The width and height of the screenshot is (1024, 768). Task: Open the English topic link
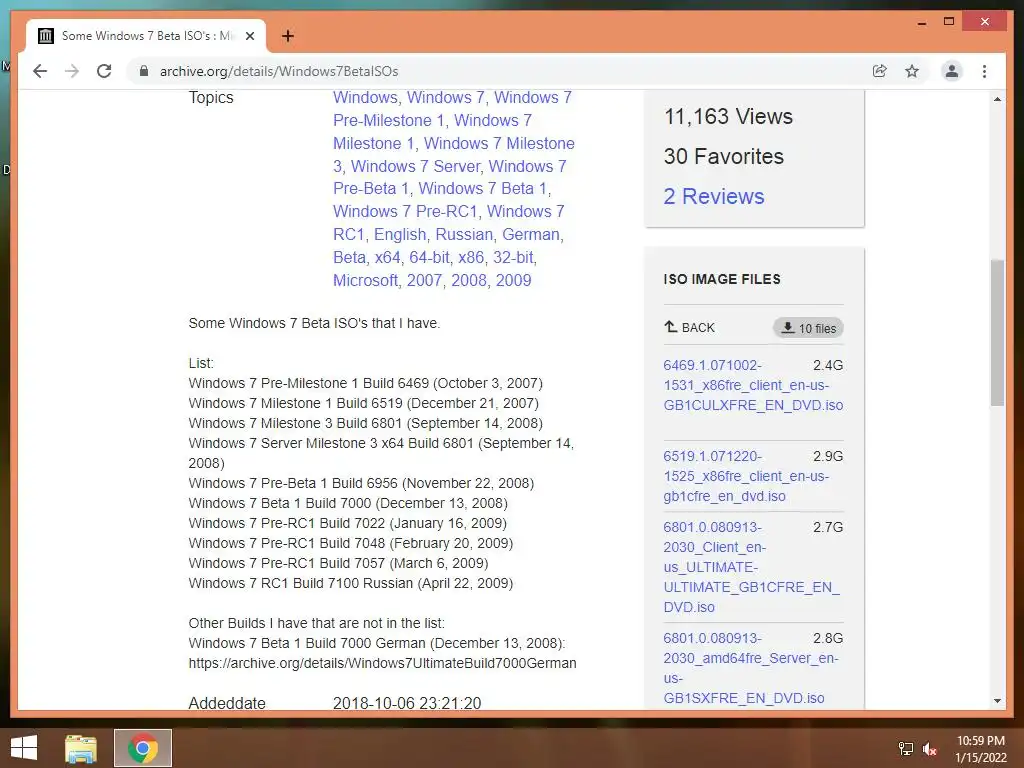point(400,234)
